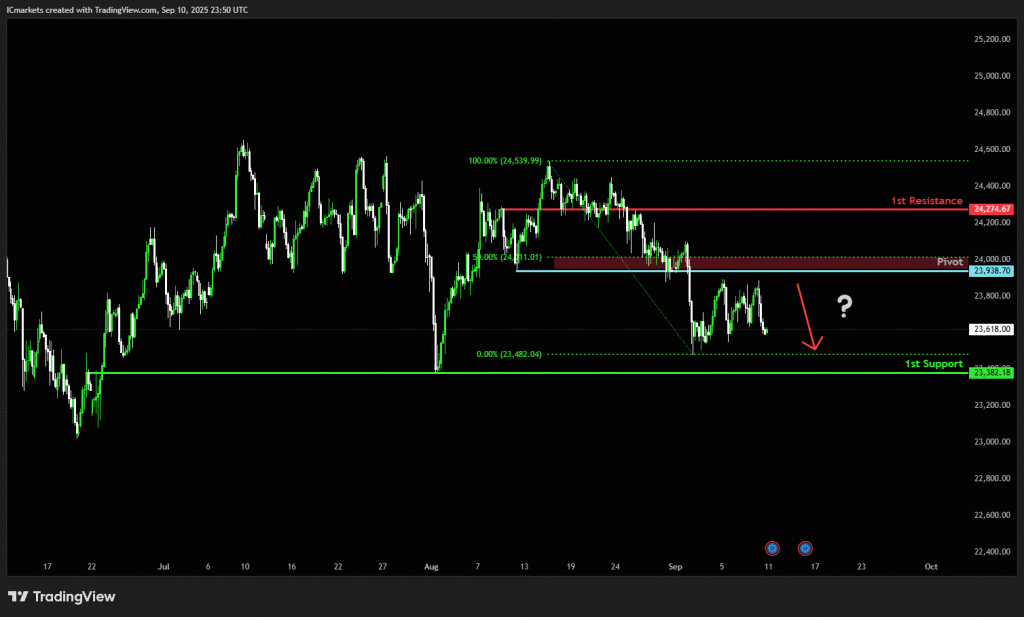
Task: Click date 23 on the time axis
Action: pyautogui.click(x=861, y=567)
